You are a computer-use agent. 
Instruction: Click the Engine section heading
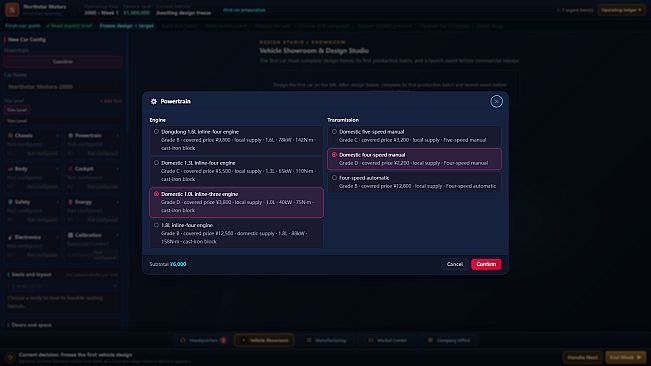[158, 120]
